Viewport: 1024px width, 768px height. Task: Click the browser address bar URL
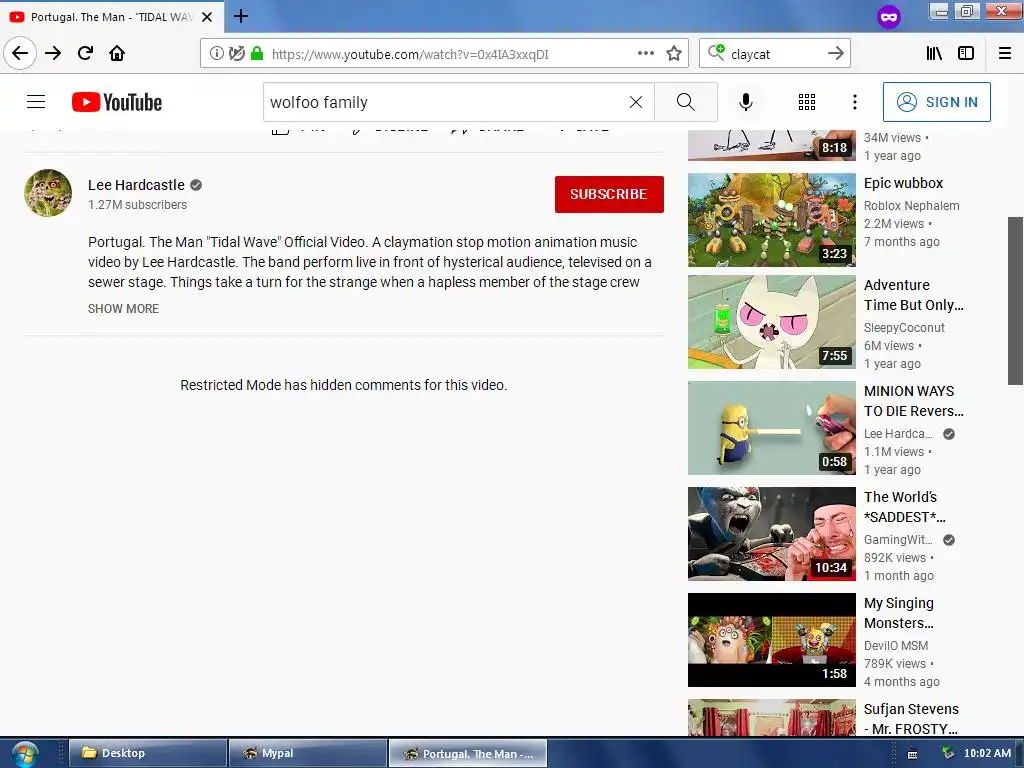tap(410, 54)
